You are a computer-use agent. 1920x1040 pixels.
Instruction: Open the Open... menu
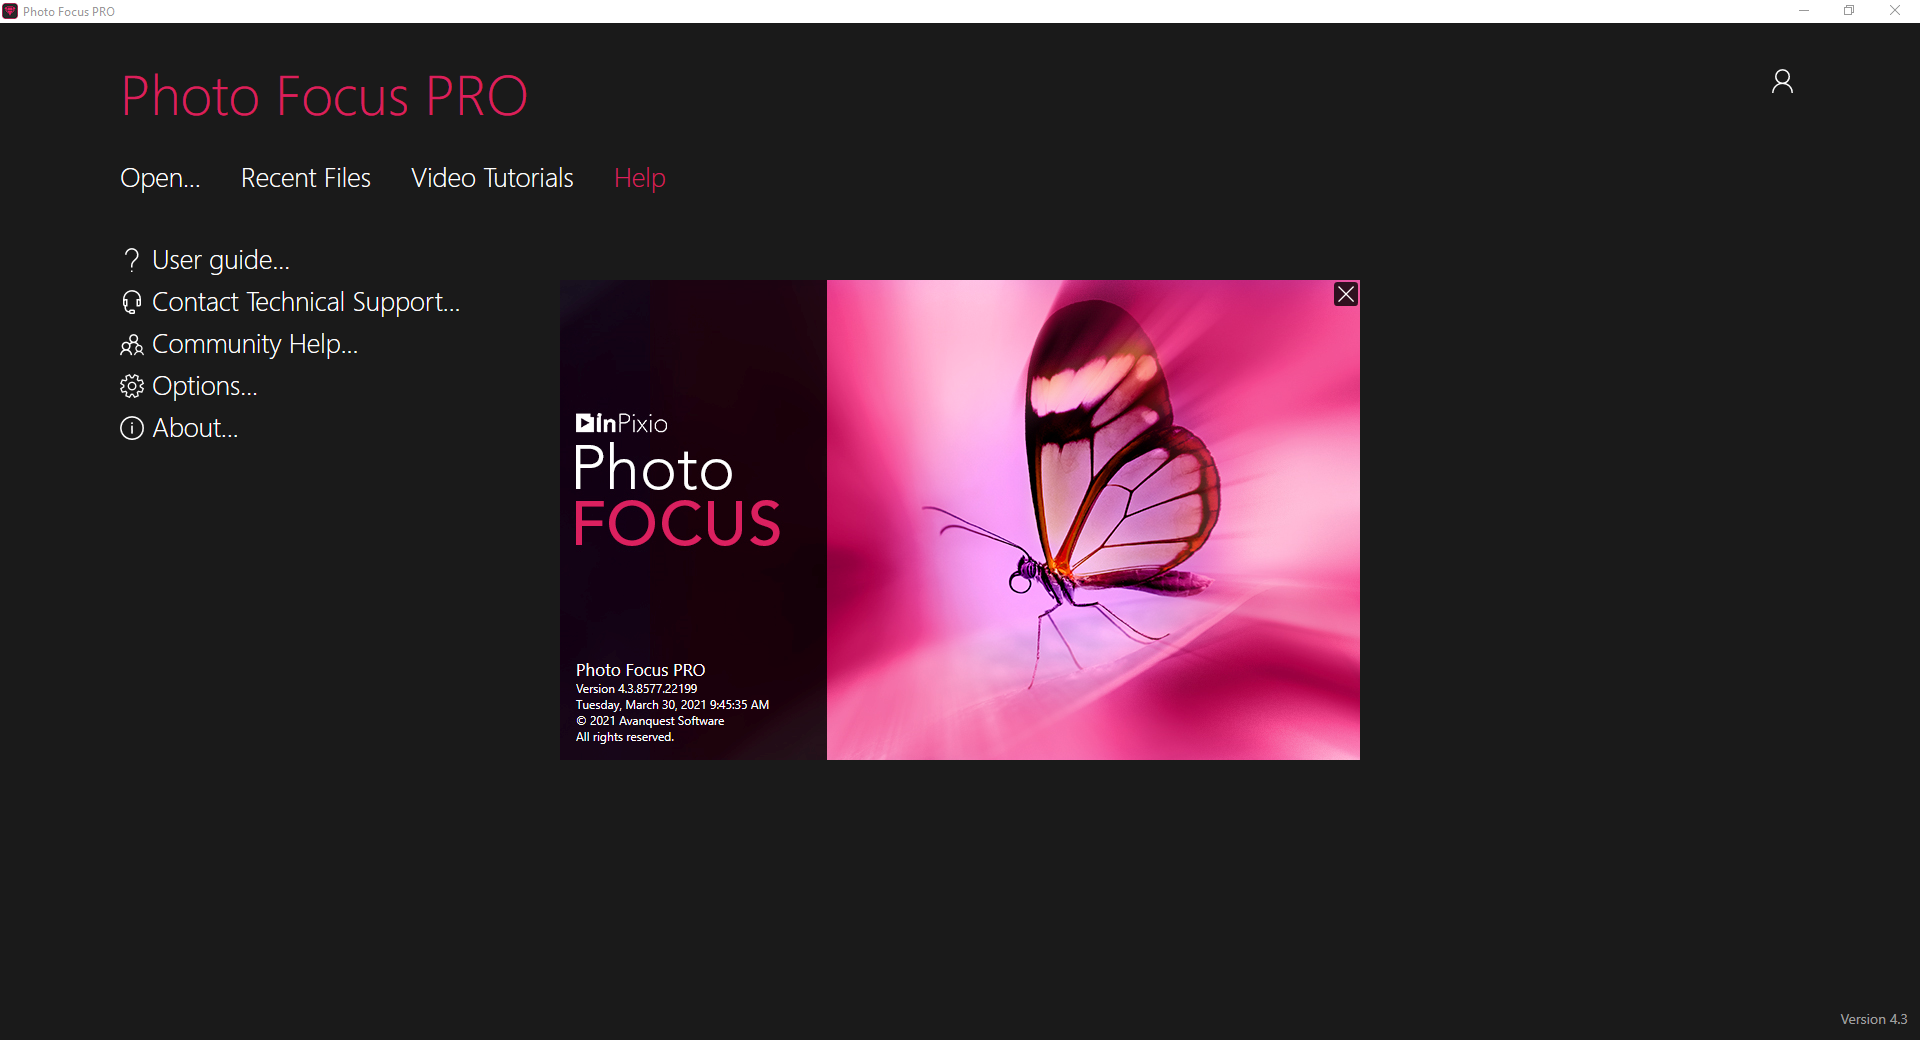click(159, 178)
